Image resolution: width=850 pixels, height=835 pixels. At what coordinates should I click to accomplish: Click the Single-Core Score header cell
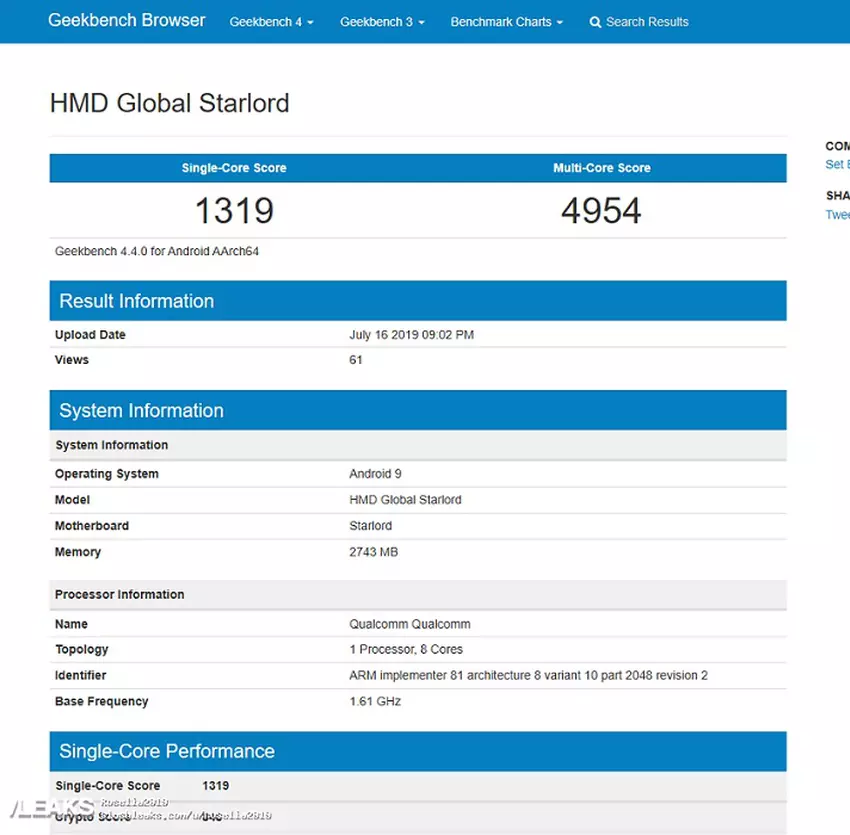(x=234, y=168)
